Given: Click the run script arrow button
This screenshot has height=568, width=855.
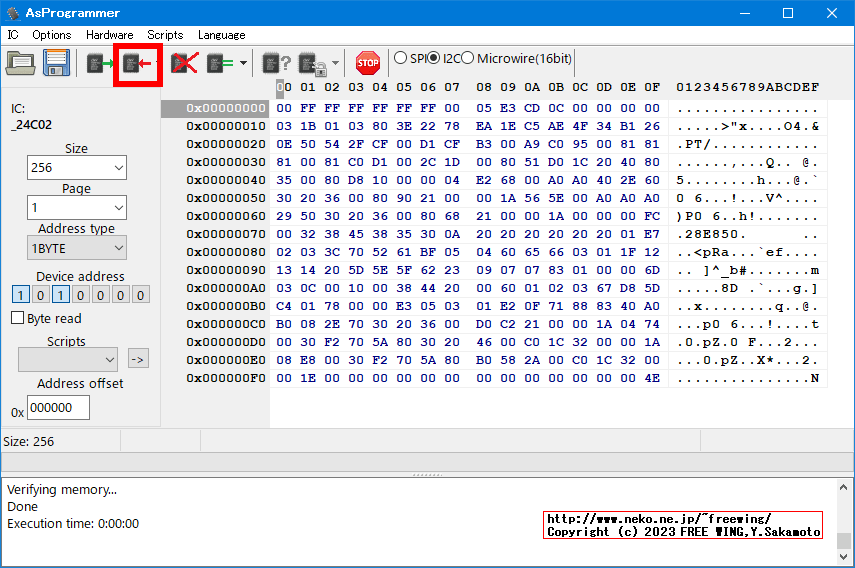Looking at the screenshot, I should (x=138, y=359).
